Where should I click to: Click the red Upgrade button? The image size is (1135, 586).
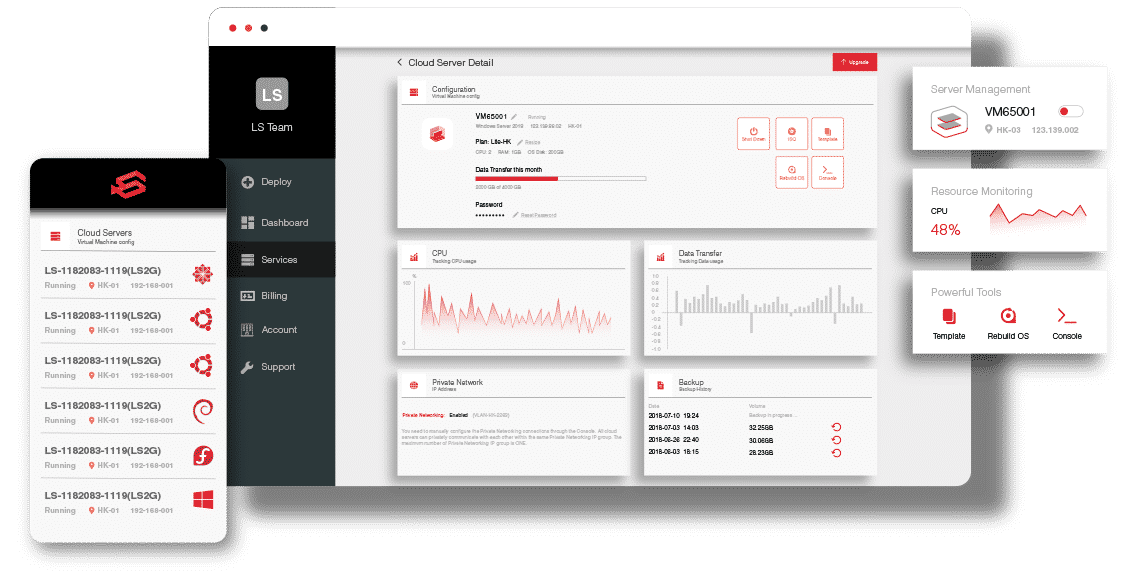tap(855, 62)
